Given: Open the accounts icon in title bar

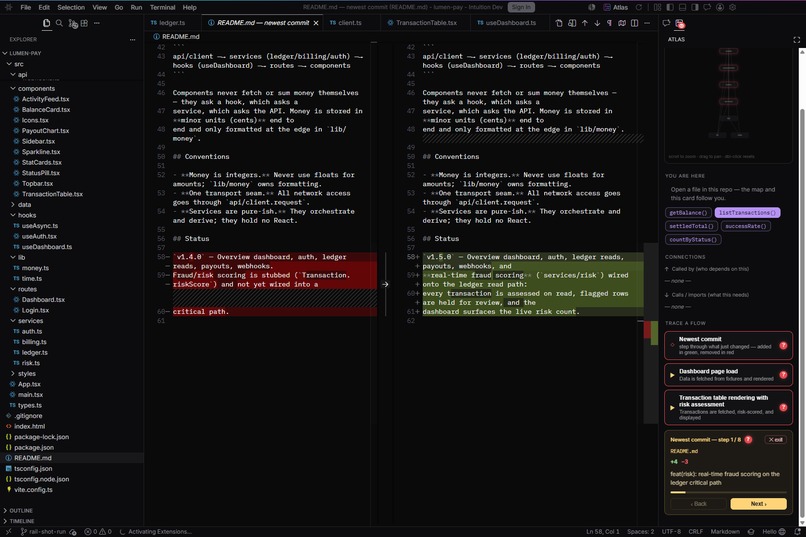Looking at the screenshot, I should point(720,7).
